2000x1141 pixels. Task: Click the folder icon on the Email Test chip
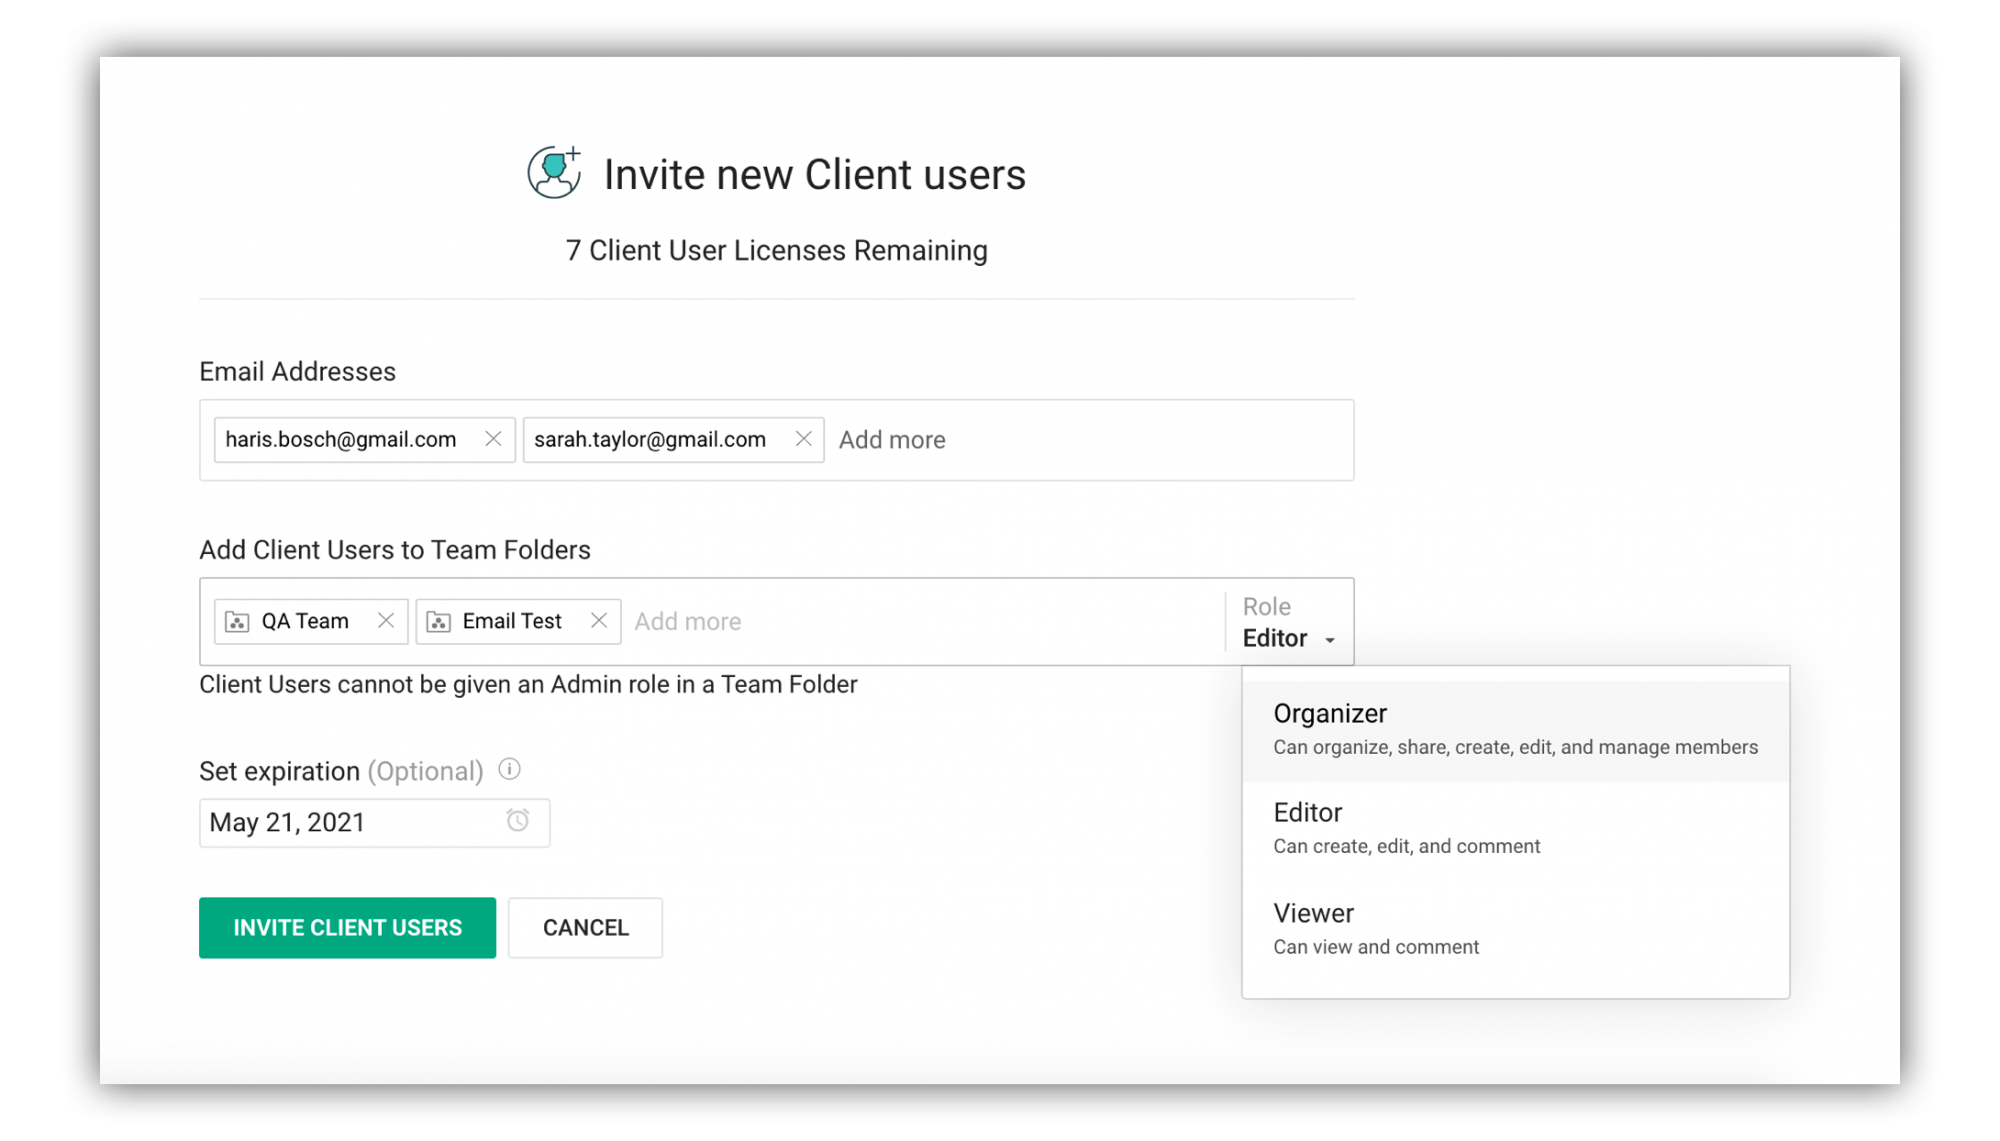tap(438, 620)
